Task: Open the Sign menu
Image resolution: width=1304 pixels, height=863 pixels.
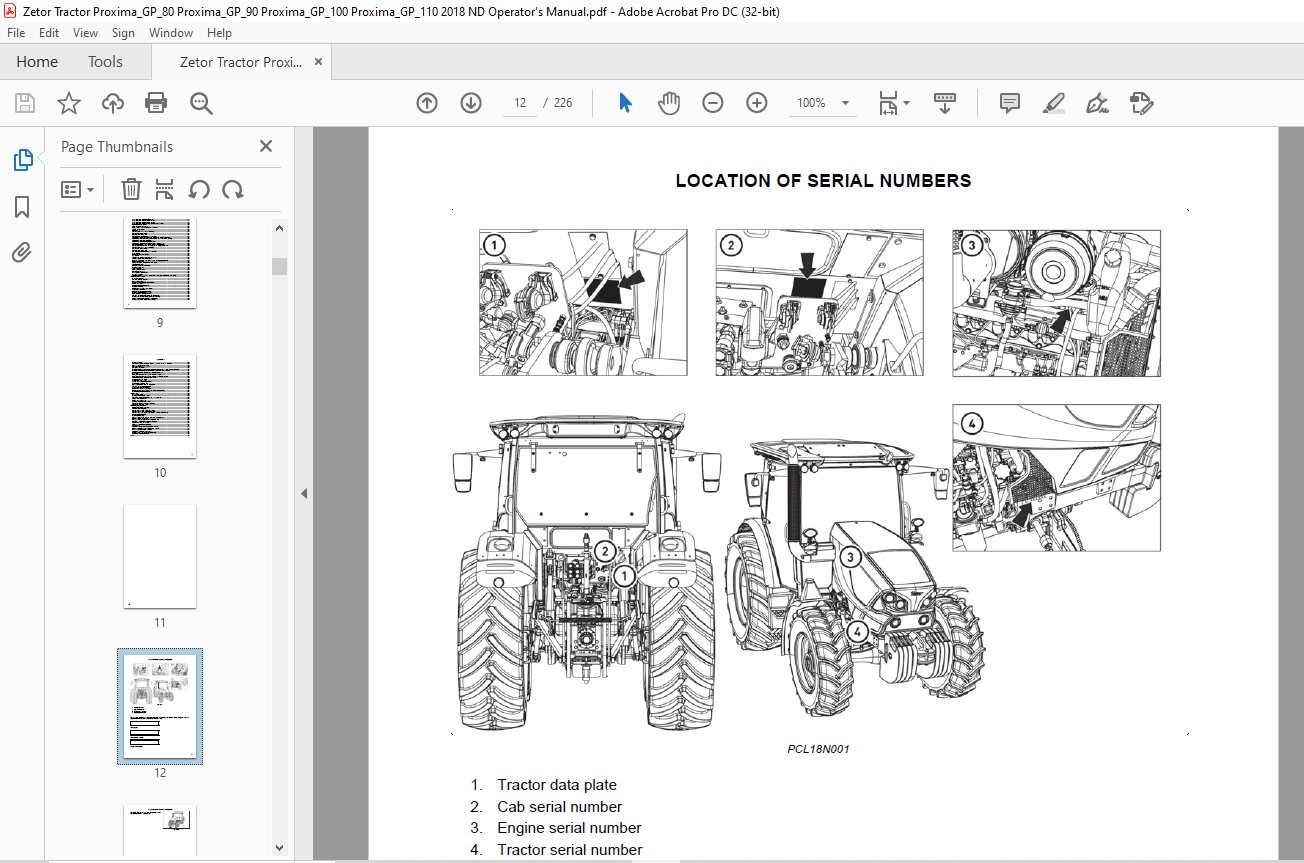Action: coord(123,33)
